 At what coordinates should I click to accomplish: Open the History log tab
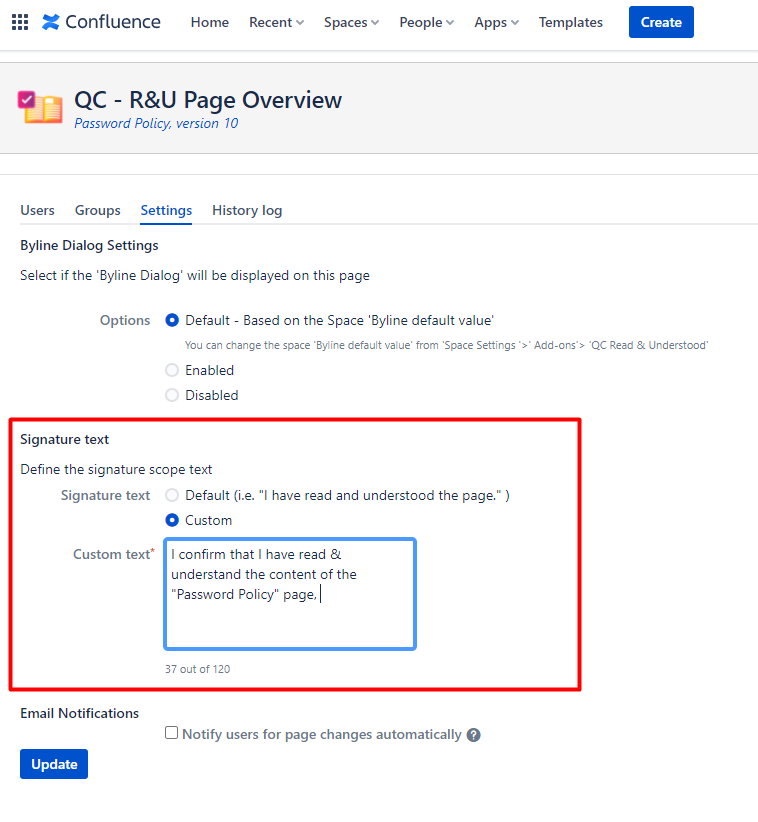[x=247, y=210]
